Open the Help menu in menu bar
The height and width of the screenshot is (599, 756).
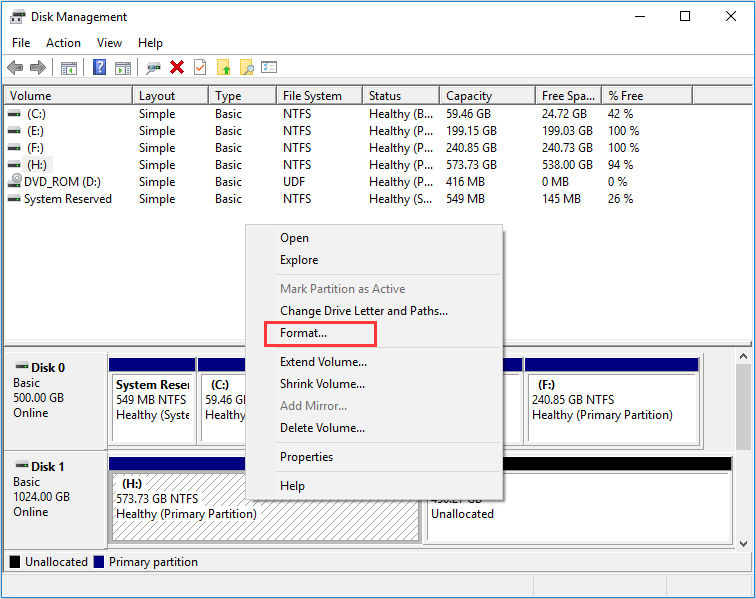pos(150,43)
